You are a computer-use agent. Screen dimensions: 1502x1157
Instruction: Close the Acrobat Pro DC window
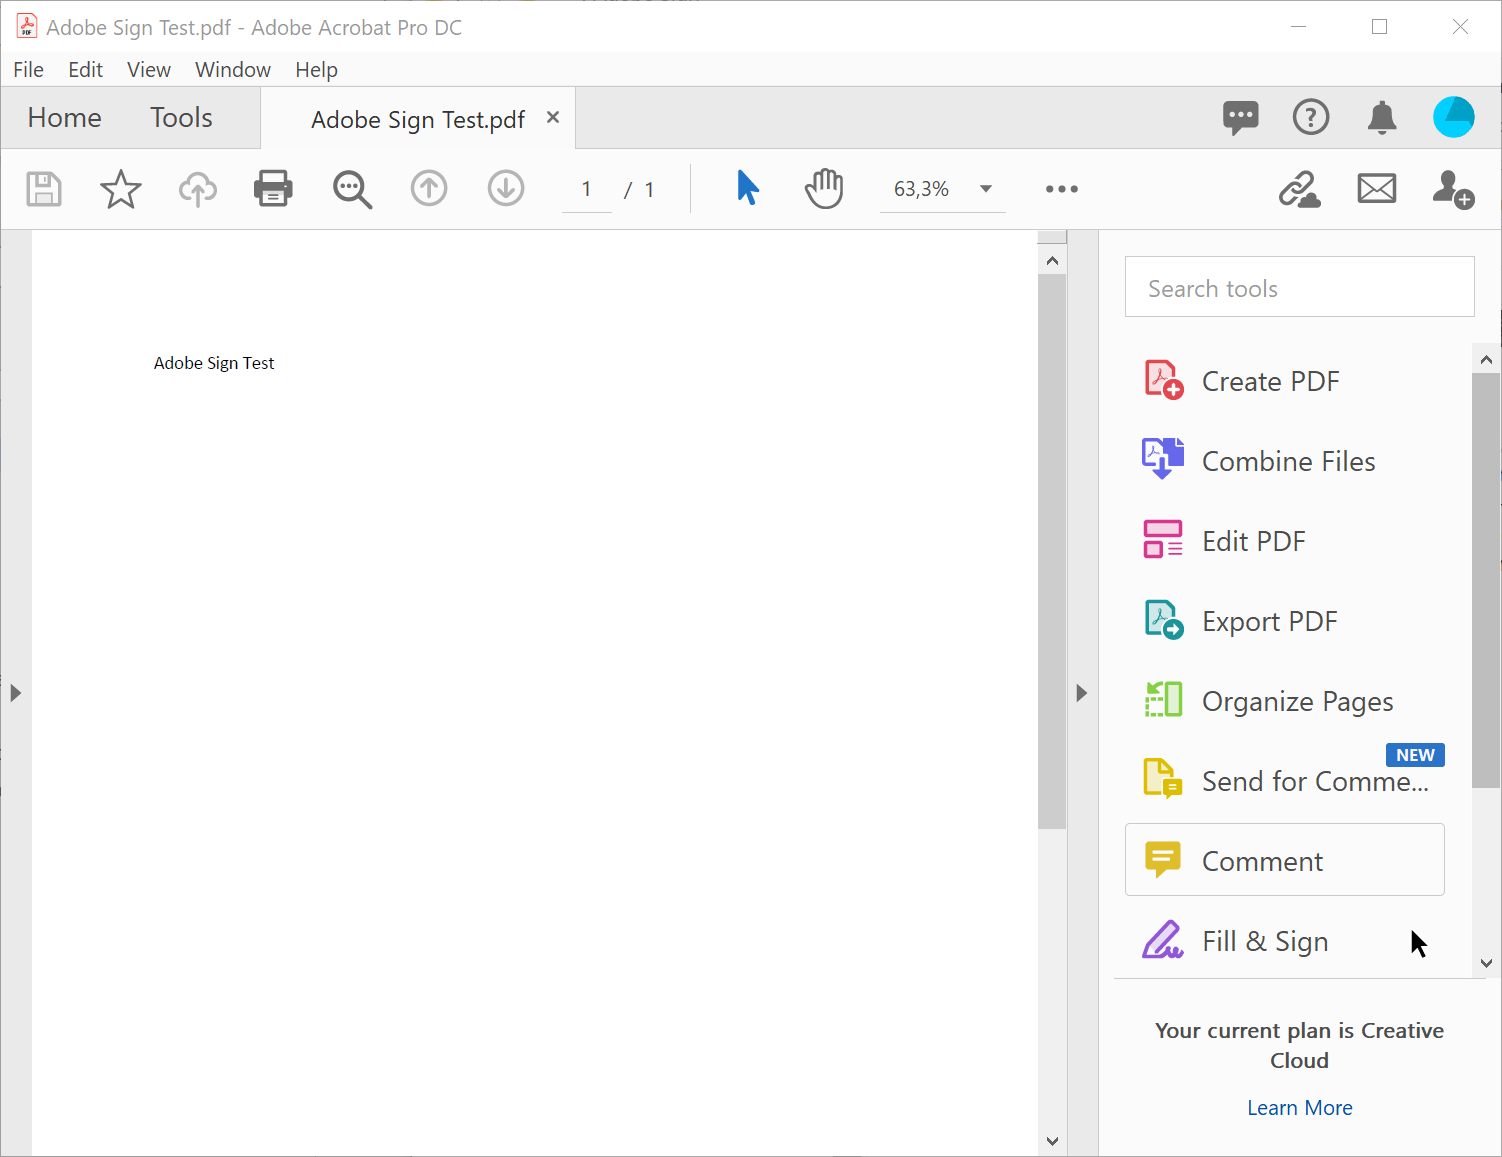[x=1461, y=27]
